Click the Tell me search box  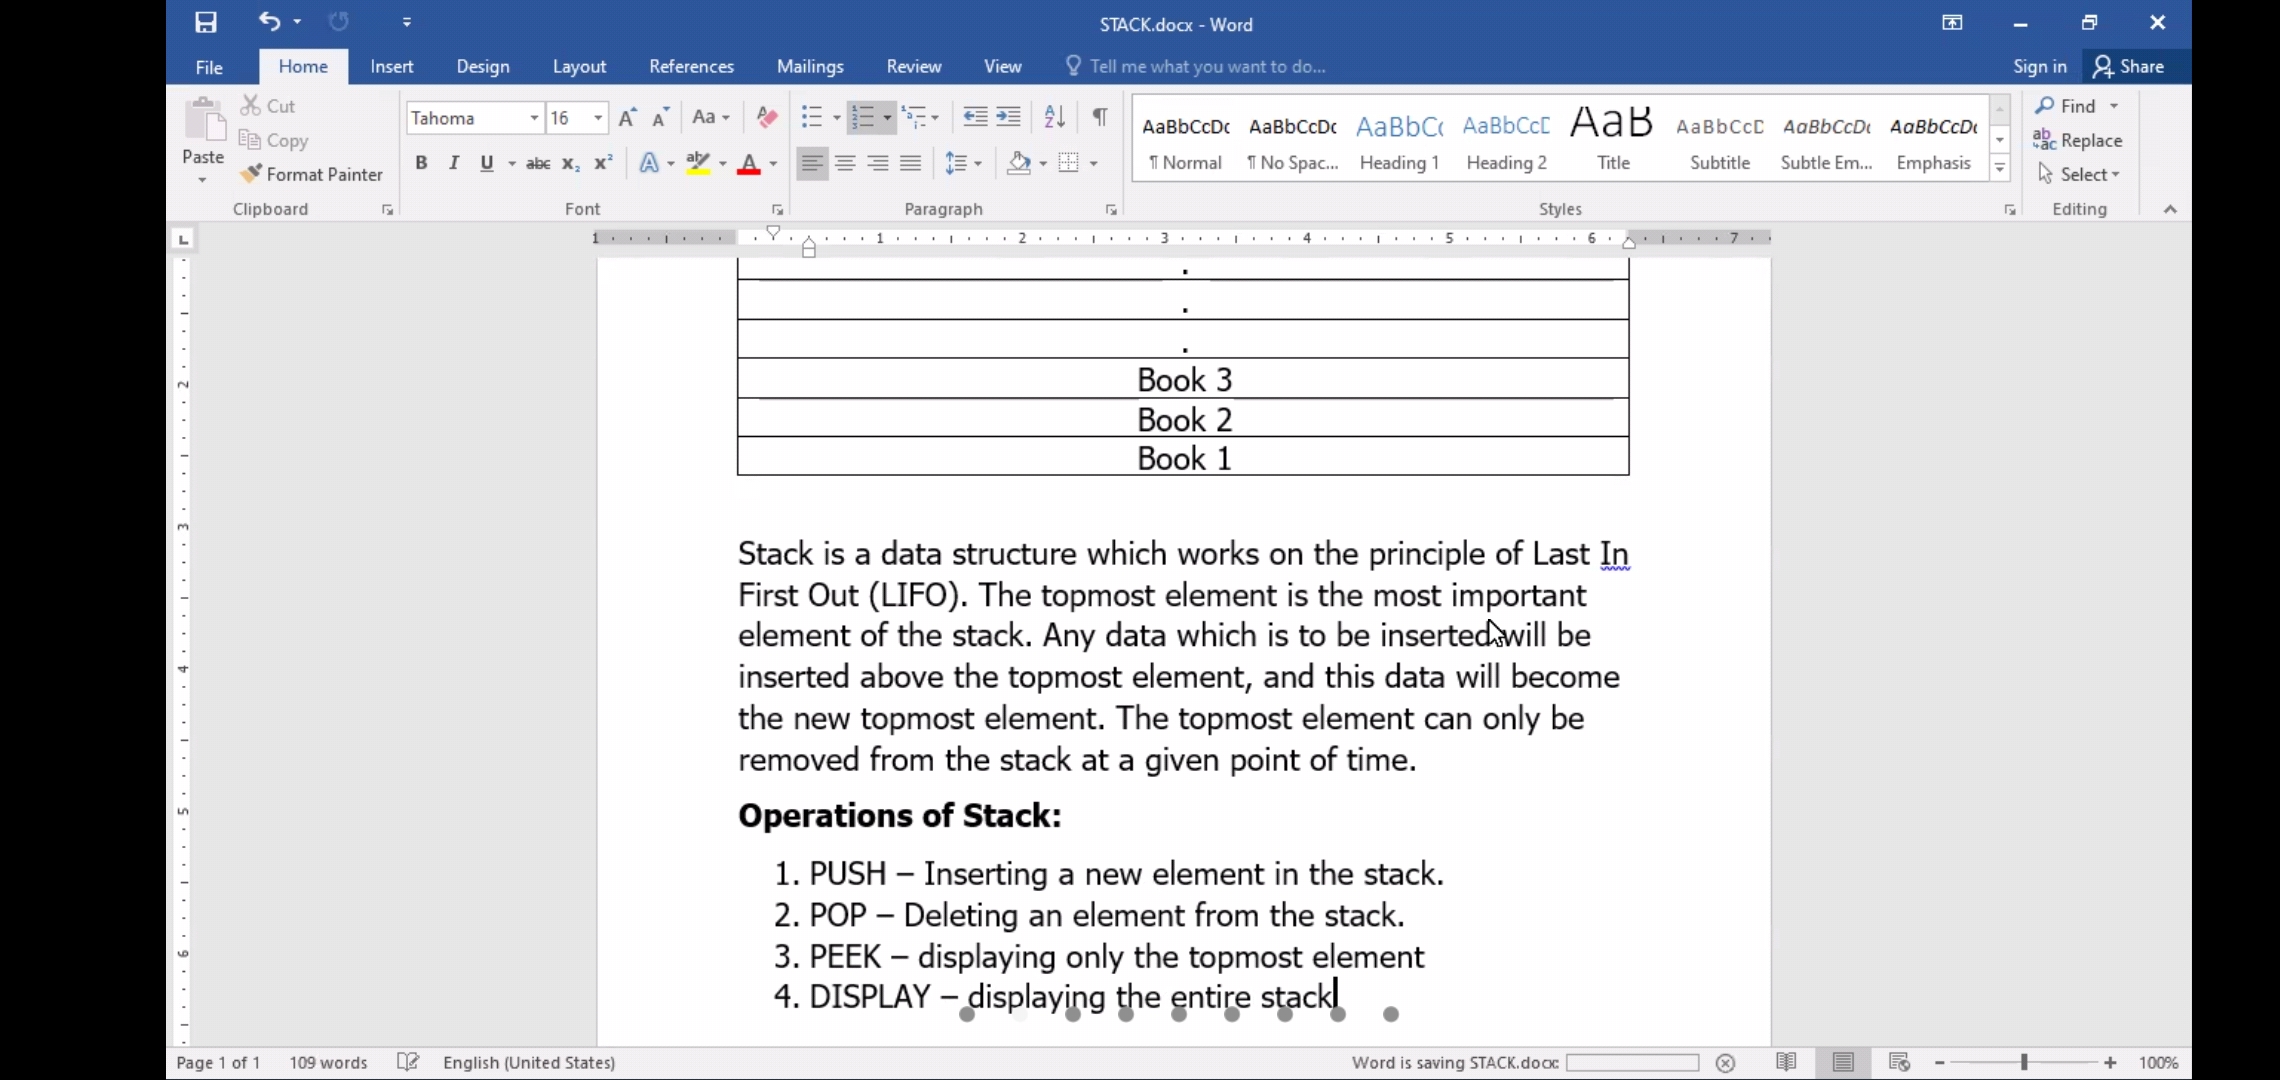[x=1206, y=67]
